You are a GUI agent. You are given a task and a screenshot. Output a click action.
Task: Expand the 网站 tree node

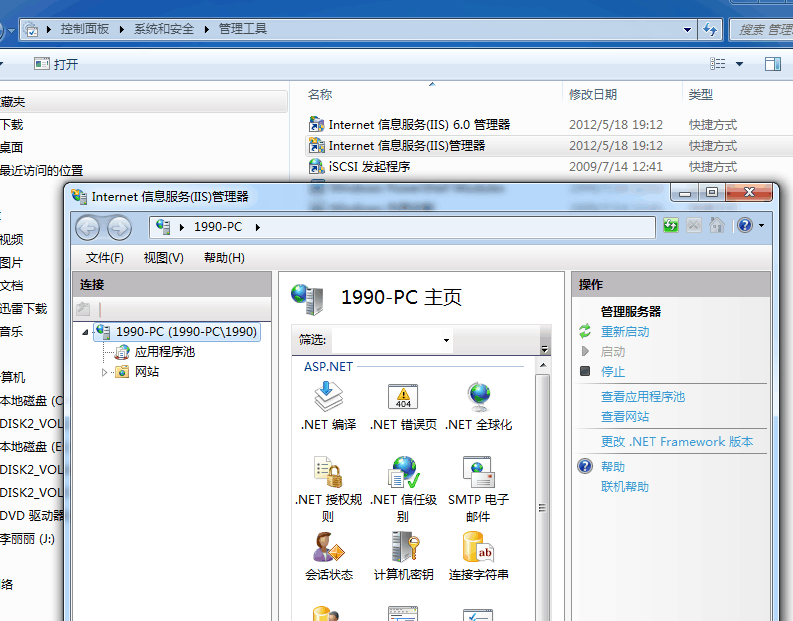coord(105,372)
